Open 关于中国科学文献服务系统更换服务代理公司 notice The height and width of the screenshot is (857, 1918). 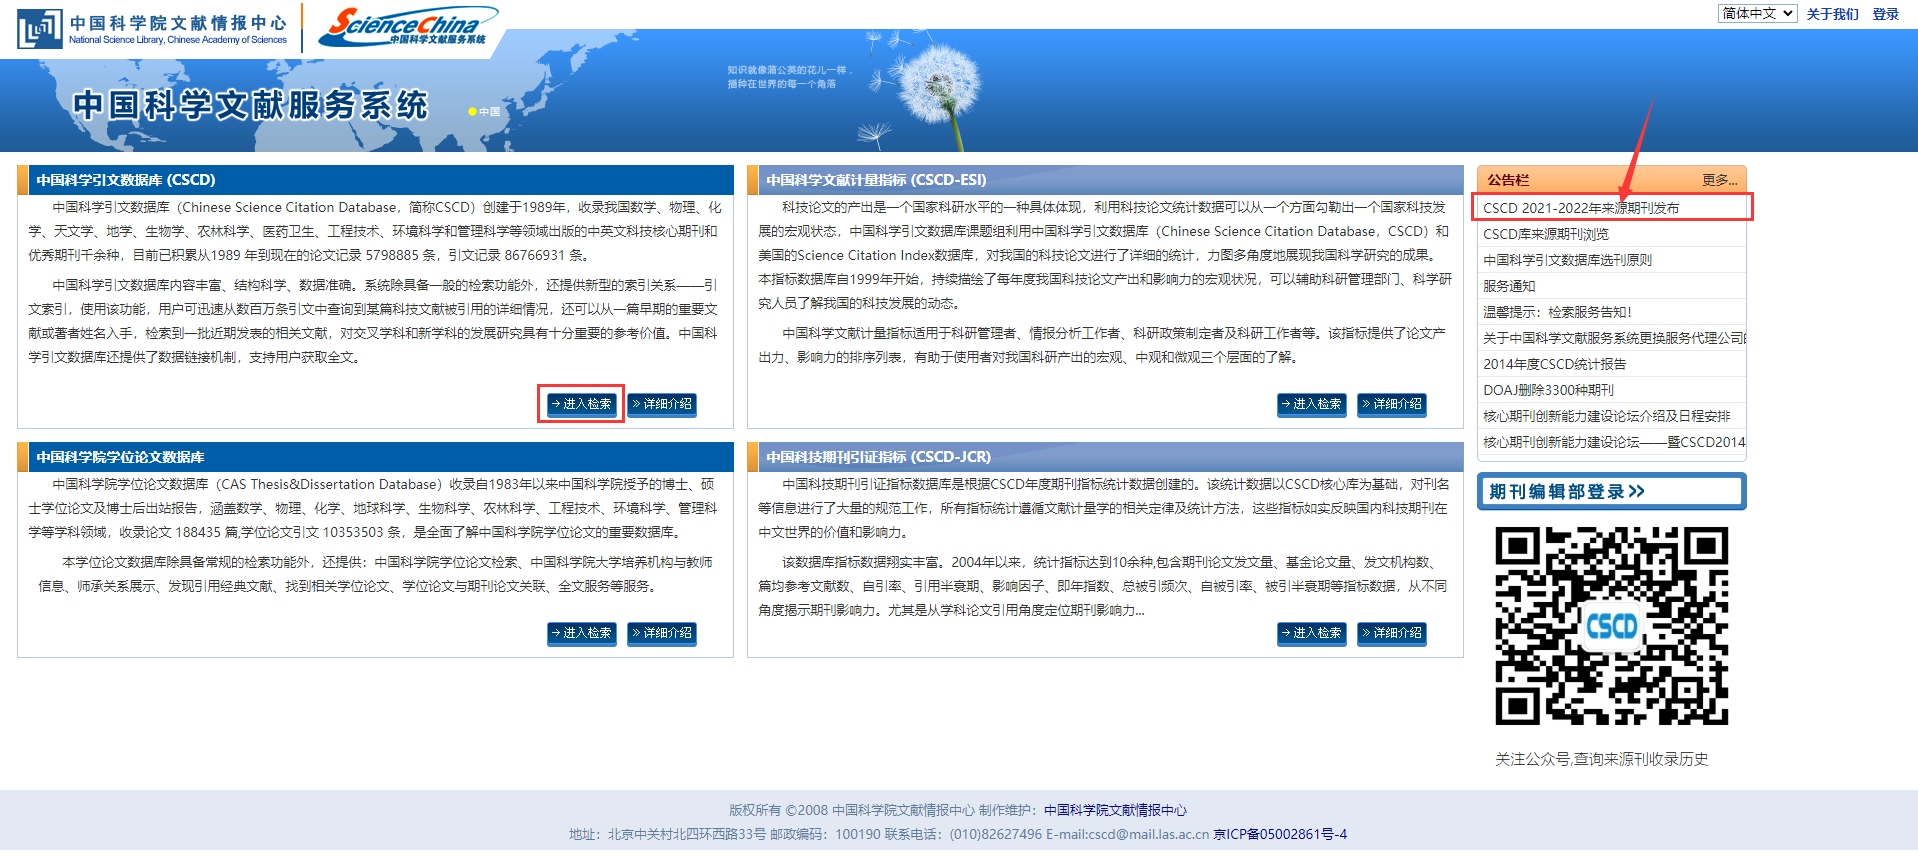(x=1614, y=338)
